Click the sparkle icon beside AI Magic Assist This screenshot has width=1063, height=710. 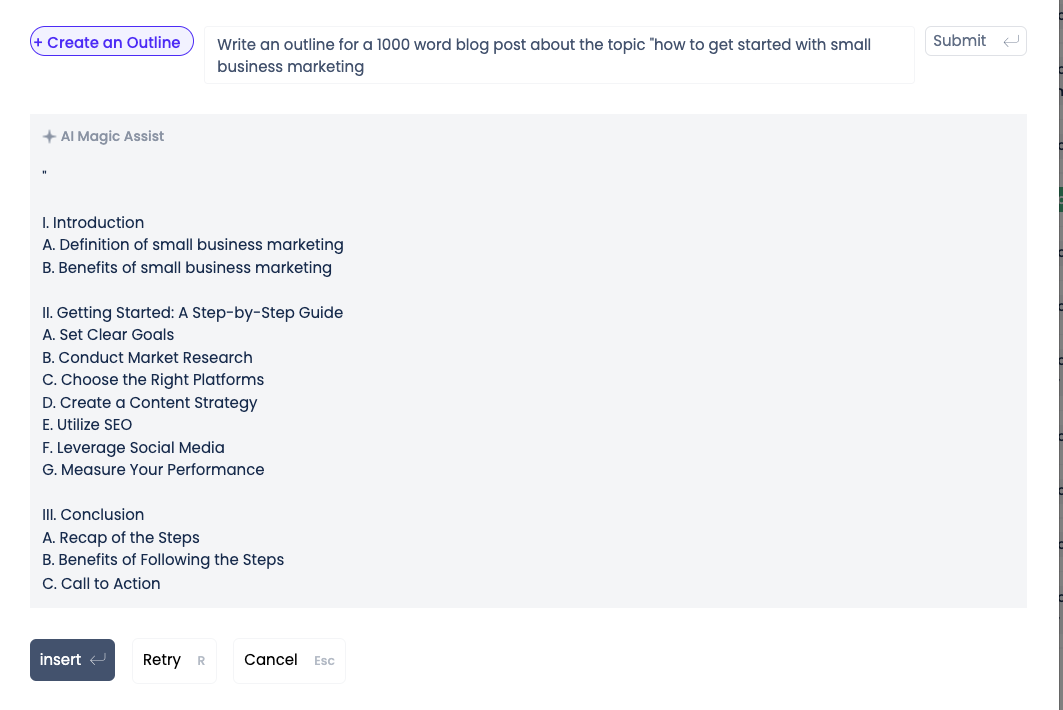click(x=49, y=136)
